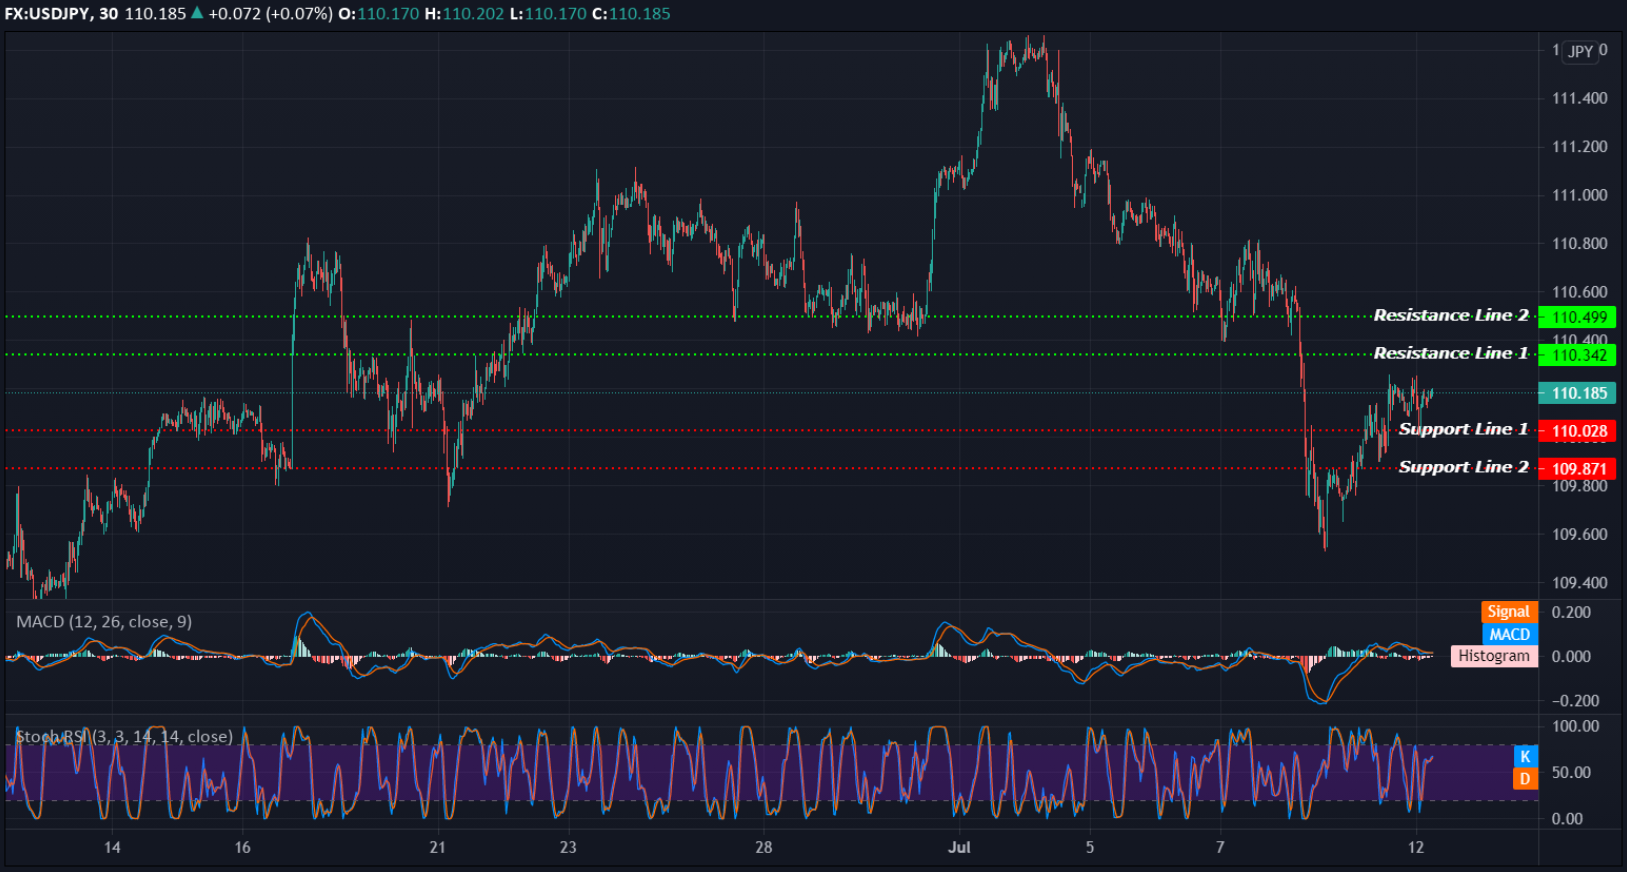Click the -0.200 MACD scale value

pos(1573,700)
